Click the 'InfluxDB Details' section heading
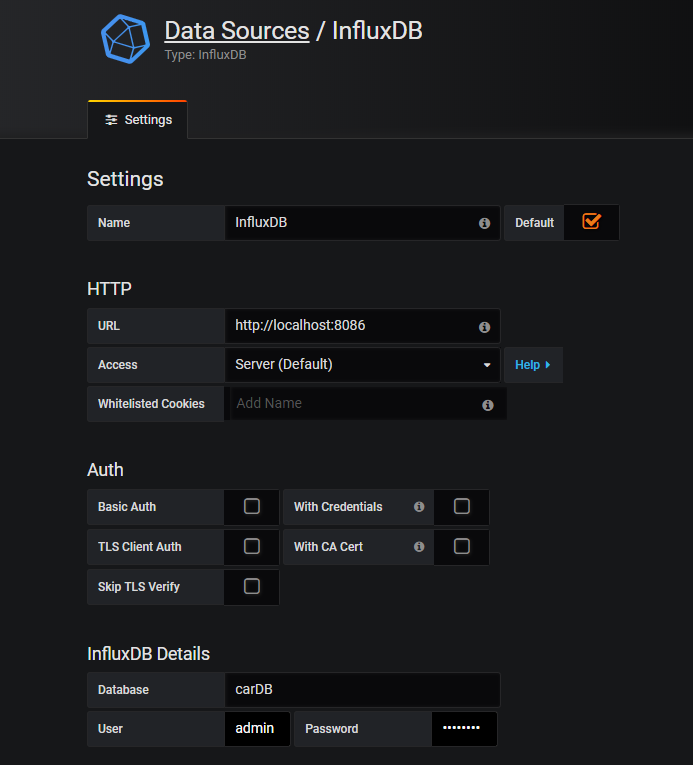Viewport: 693px width, 765px height. [x=148, y=654]
